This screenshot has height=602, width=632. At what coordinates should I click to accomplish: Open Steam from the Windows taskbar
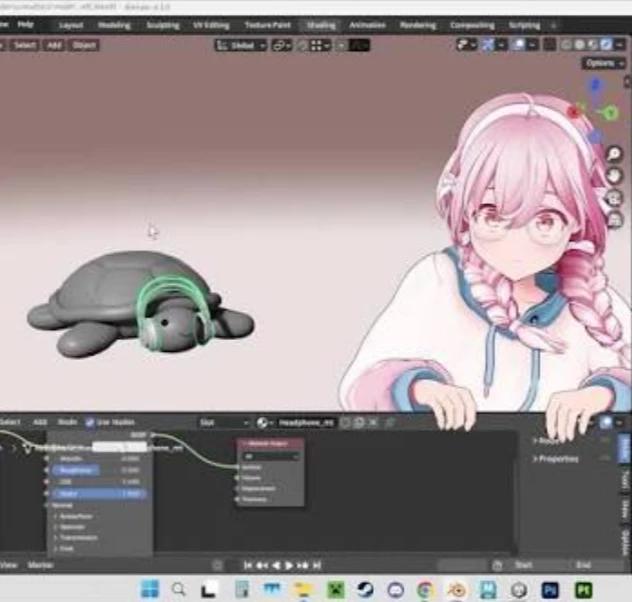click(365, 590)
